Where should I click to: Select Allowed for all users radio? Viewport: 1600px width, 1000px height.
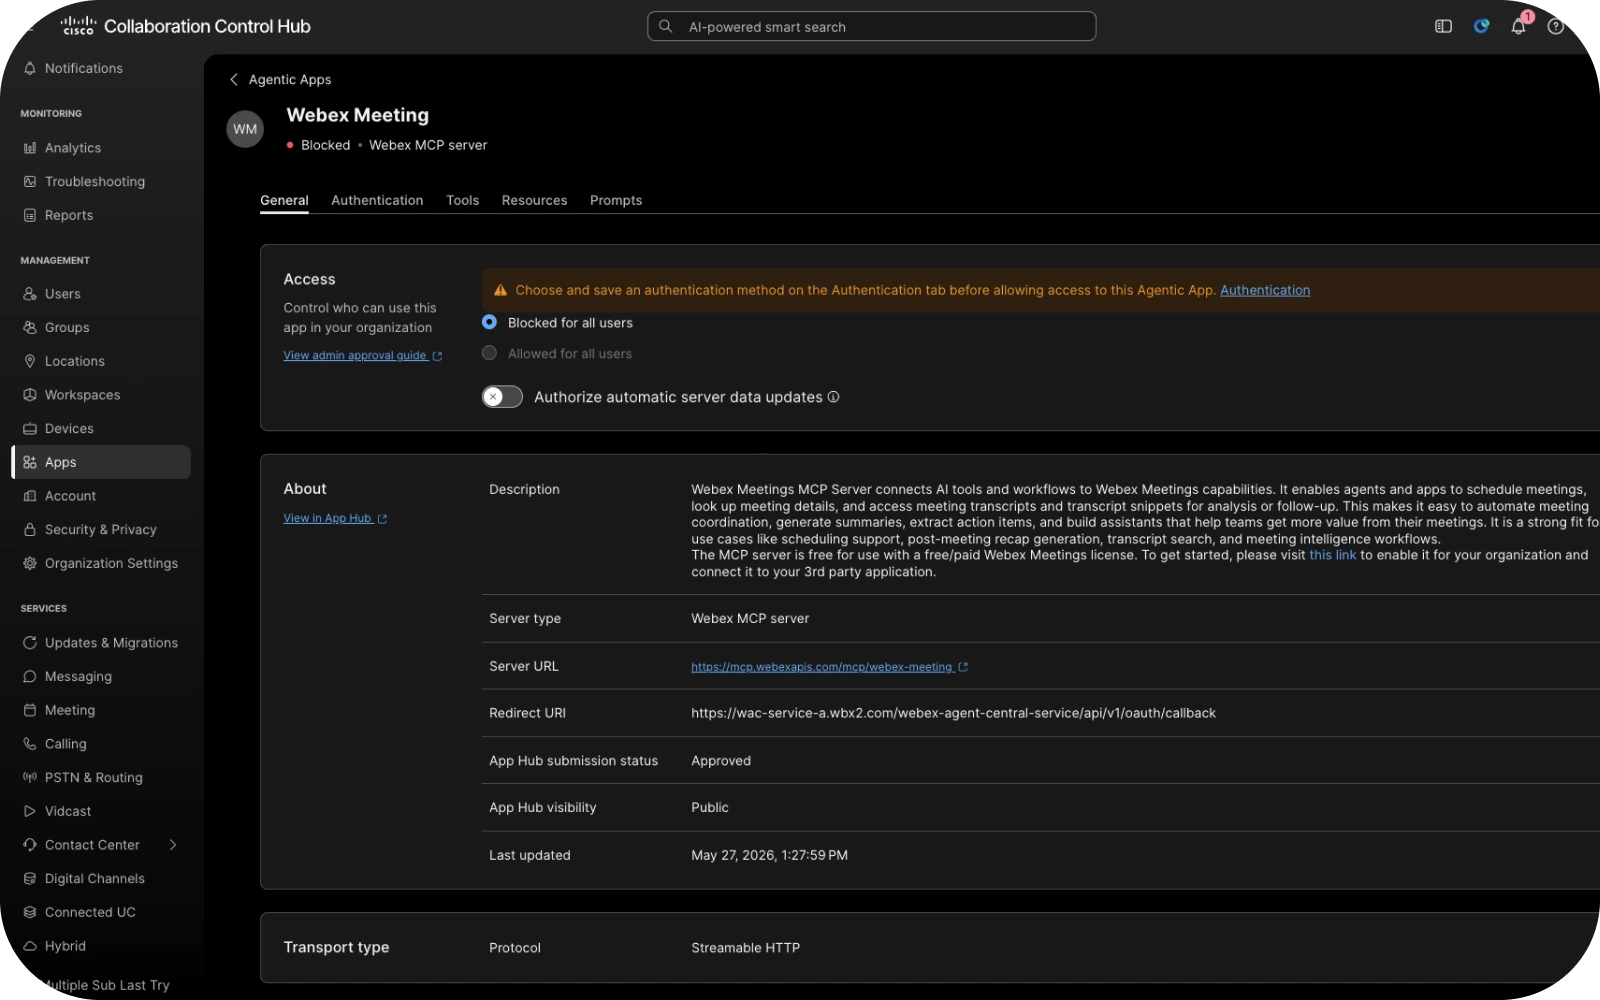489,353
